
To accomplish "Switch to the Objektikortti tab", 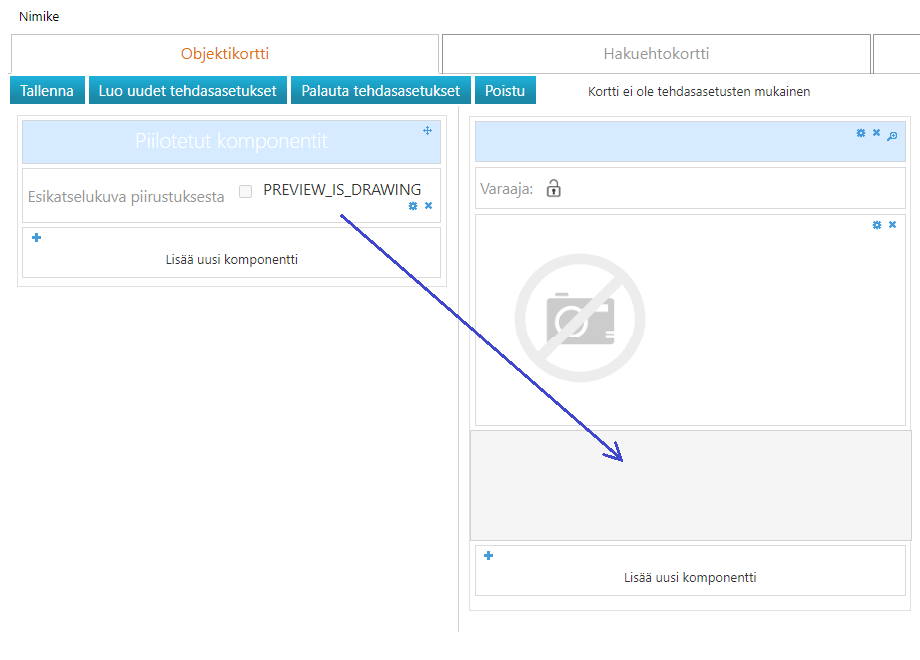I will pyautogui.click(x=225, y=54).
